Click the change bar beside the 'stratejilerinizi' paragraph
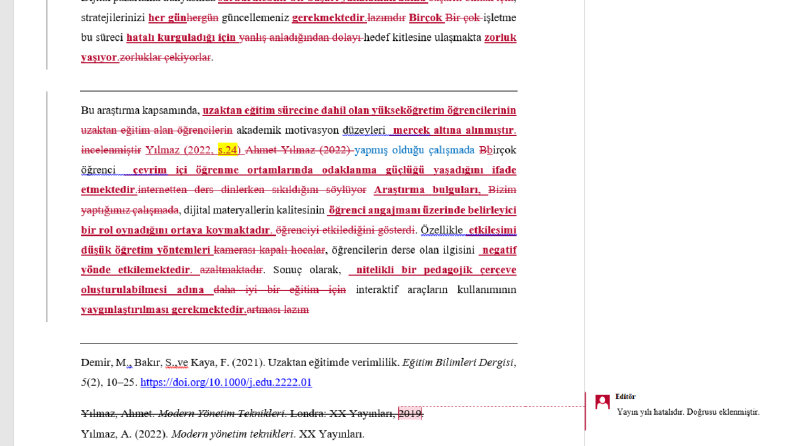 pyautogui.click(x=47, y=34)
